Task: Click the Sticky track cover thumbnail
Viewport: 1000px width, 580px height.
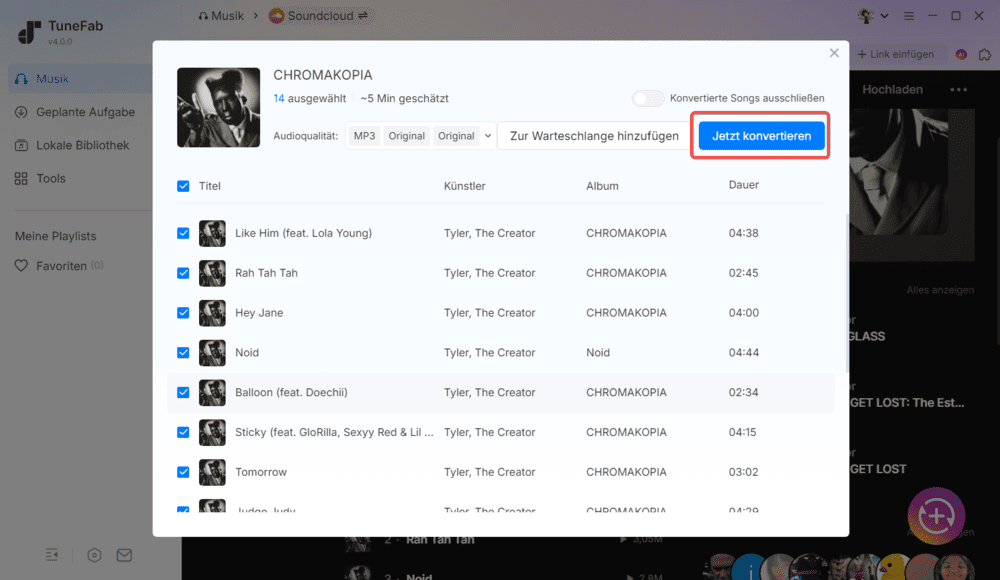Action: [212, 433]
